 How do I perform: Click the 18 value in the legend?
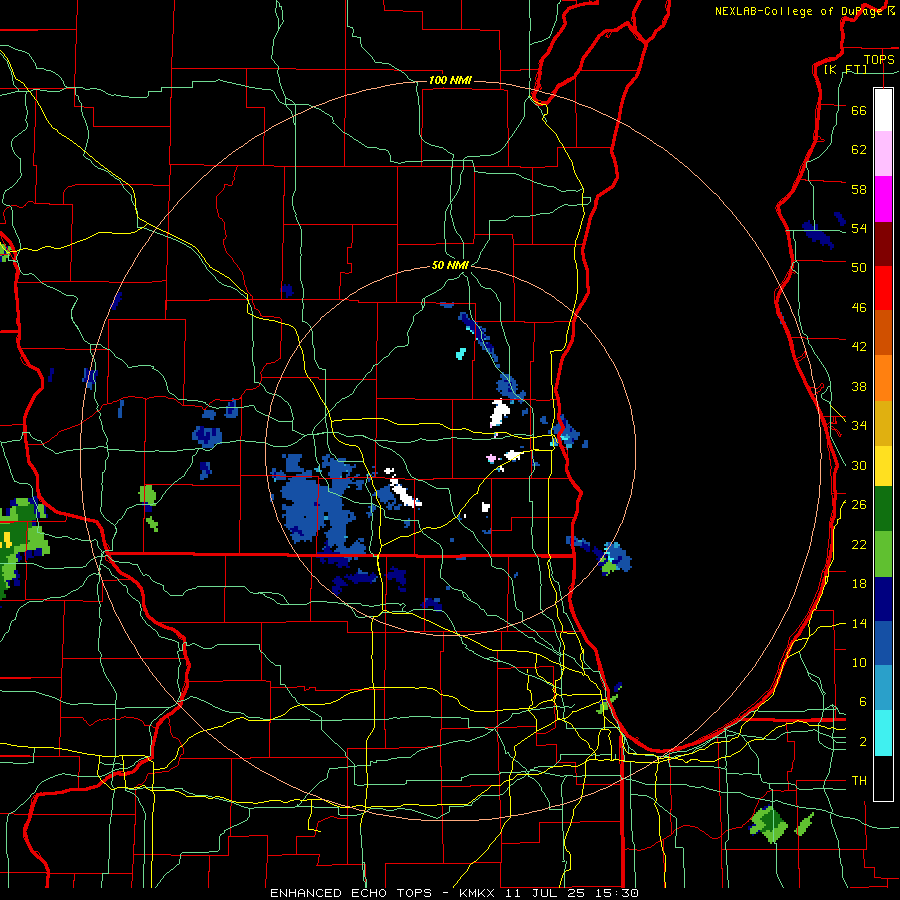[859, 584]
